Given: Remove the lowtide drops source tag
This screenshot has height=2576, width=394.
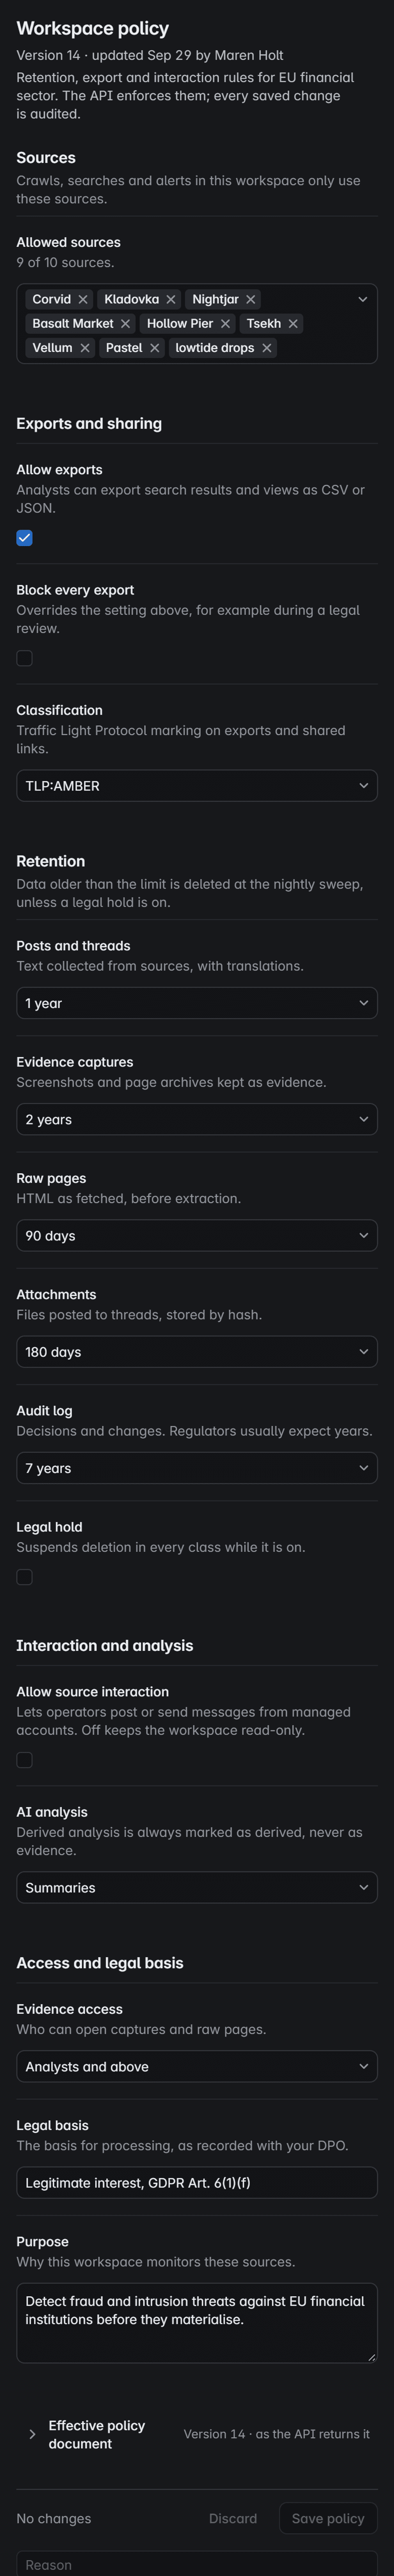Looking at the screenshot, I should tap(267, 348).
